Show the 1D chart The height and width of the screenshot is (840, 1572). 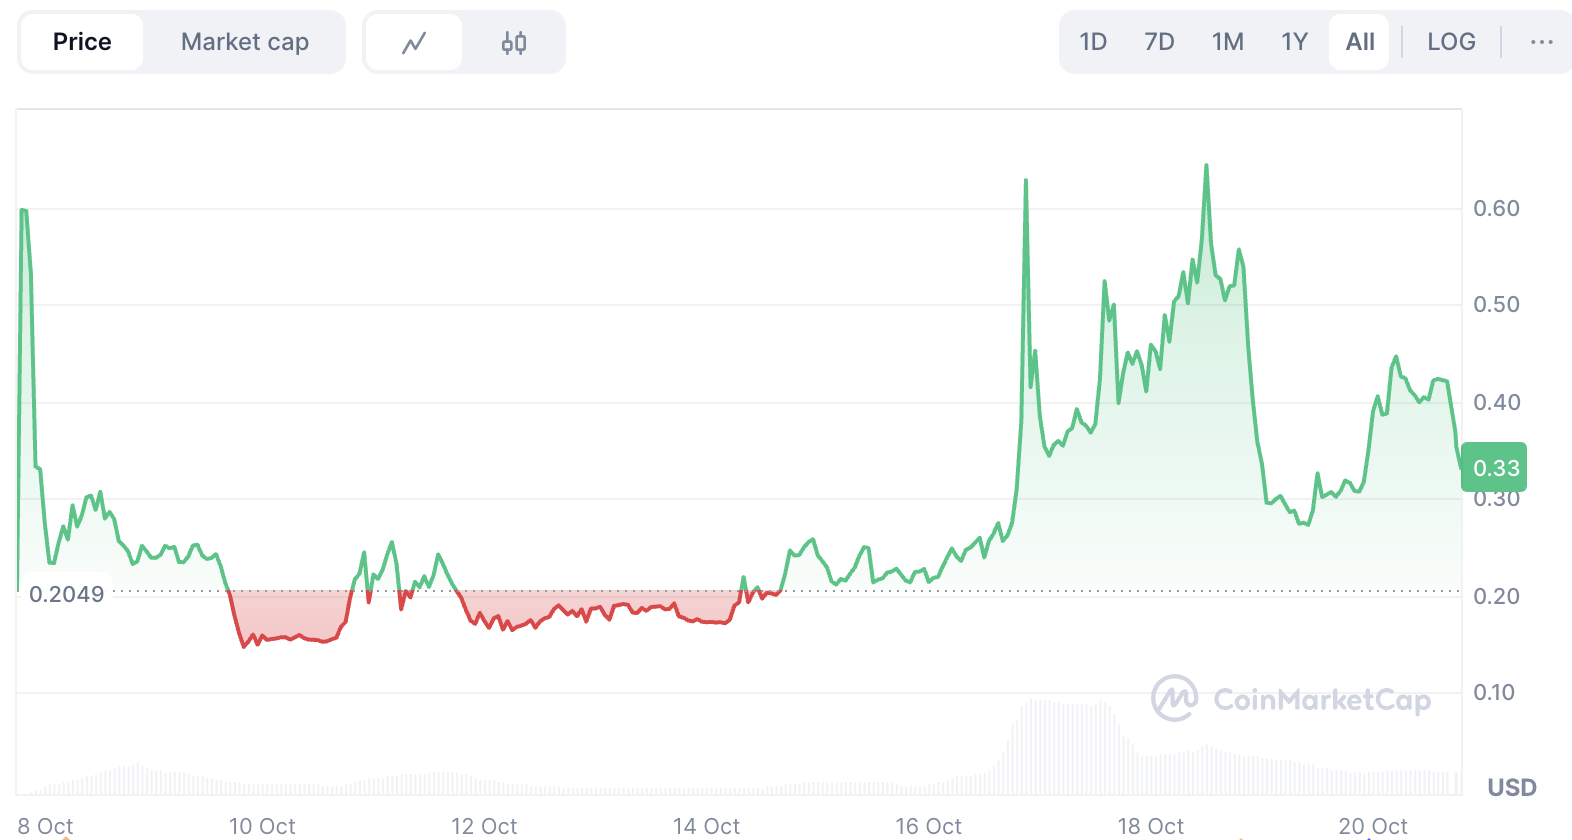pyautogui.click(x=1093, y=41)
